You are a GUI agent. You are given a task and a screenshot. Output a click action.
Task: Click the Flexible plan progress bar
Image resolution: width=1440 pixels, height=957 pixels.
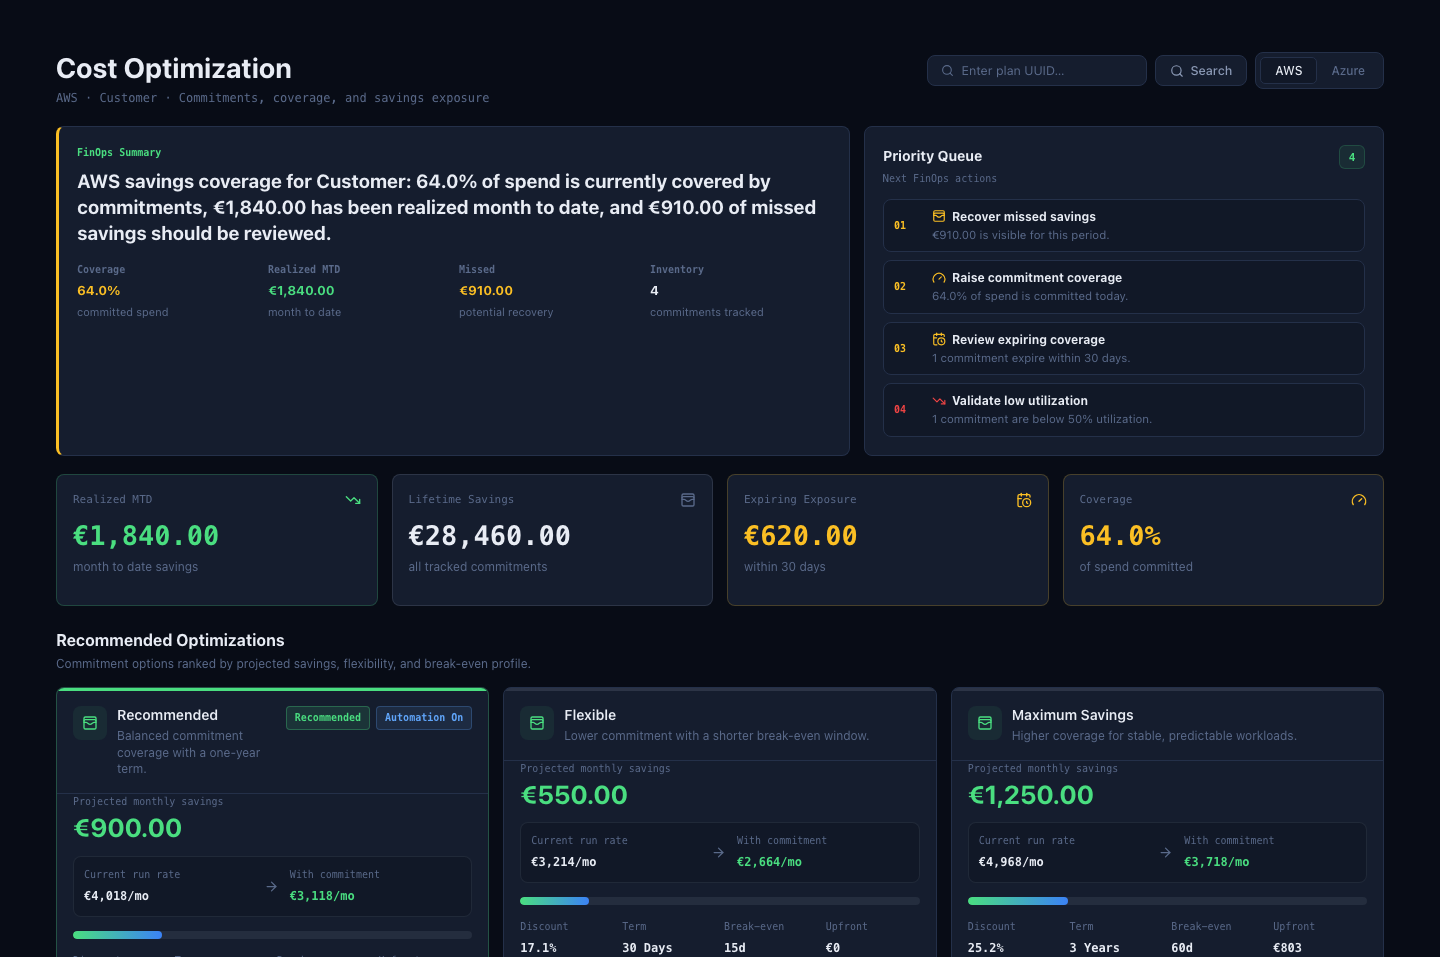720,901
